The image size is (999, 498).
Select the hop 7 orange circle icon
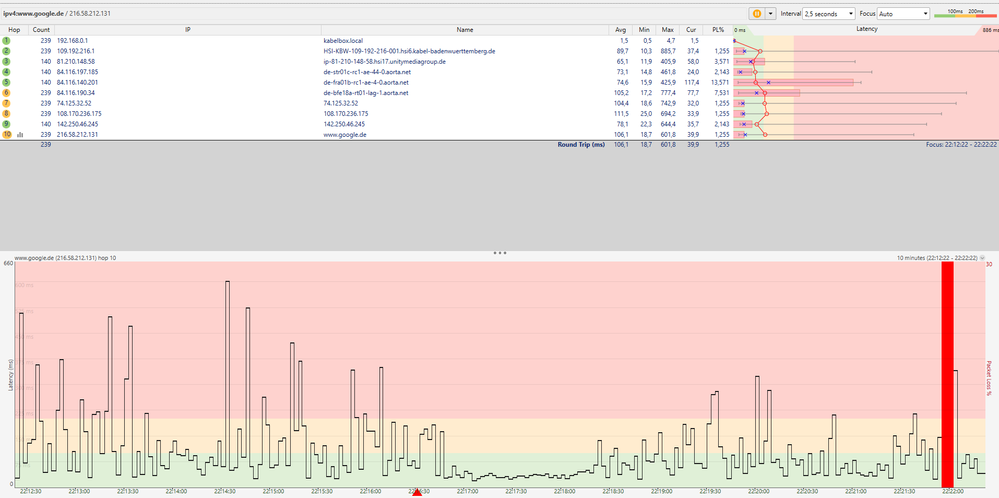coord(6,103)
